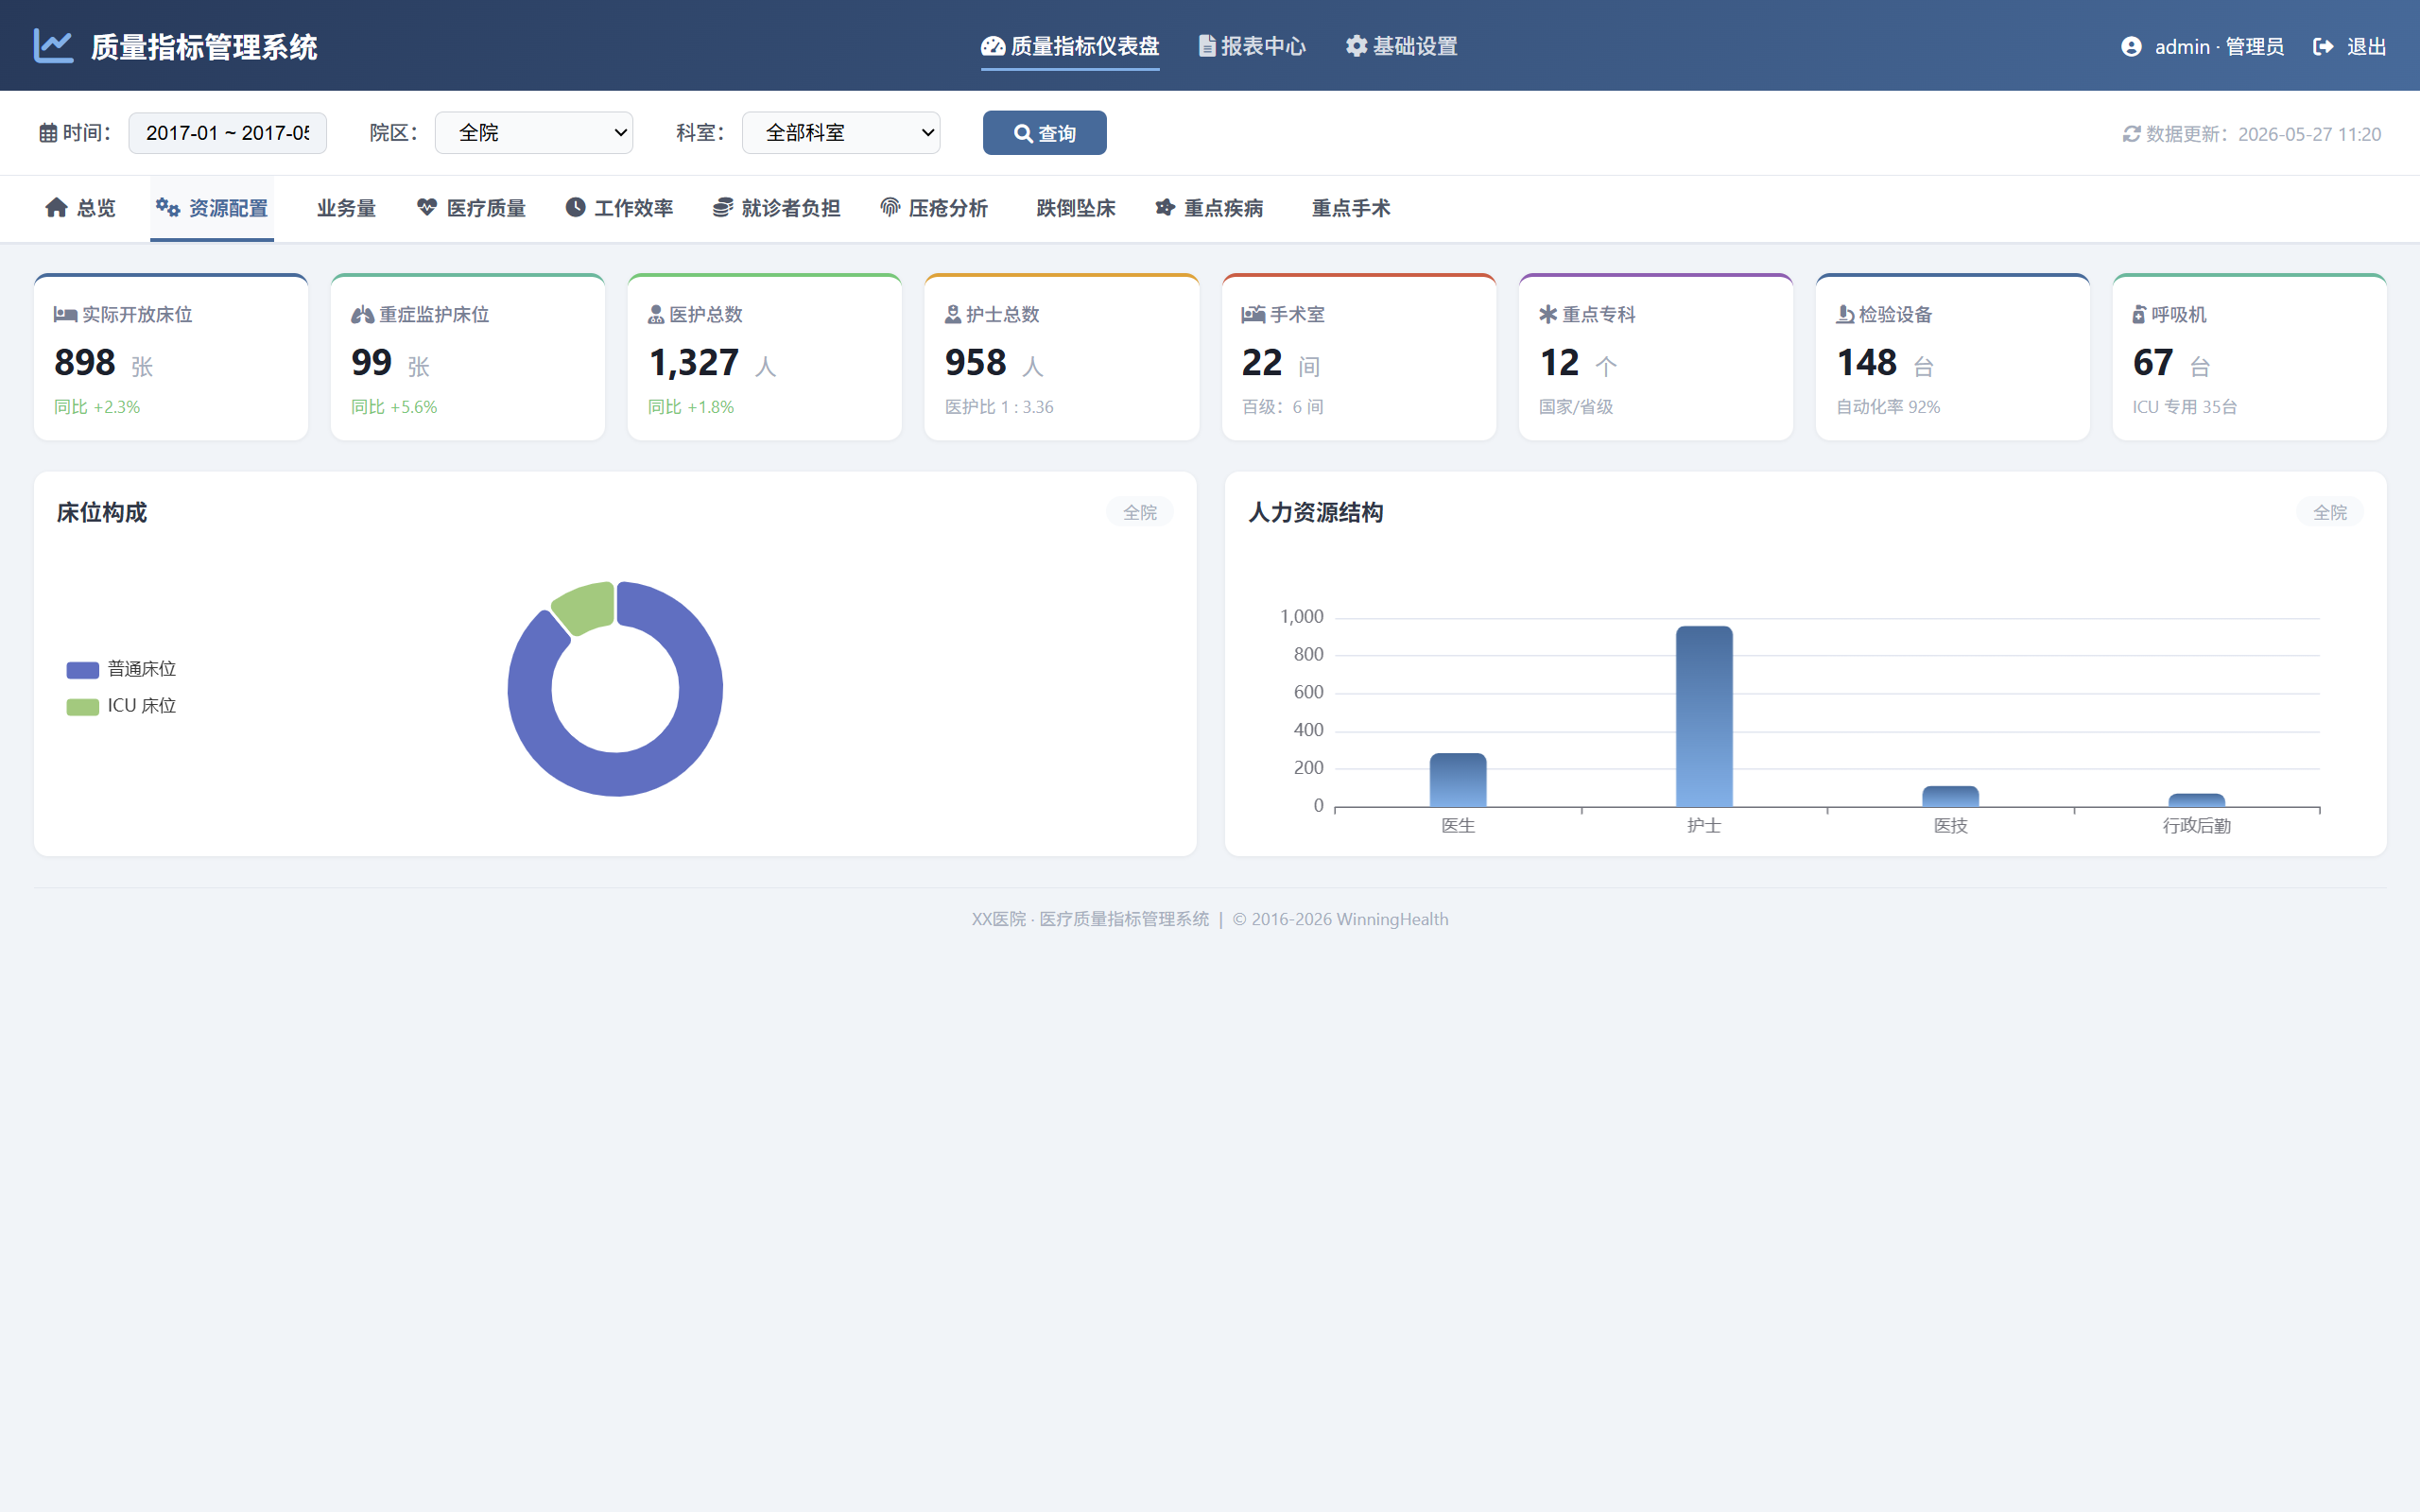Click the ICU 专用 35台 text
This screenshot has width=2420, height=1512.
click(x=2184, y=407)
